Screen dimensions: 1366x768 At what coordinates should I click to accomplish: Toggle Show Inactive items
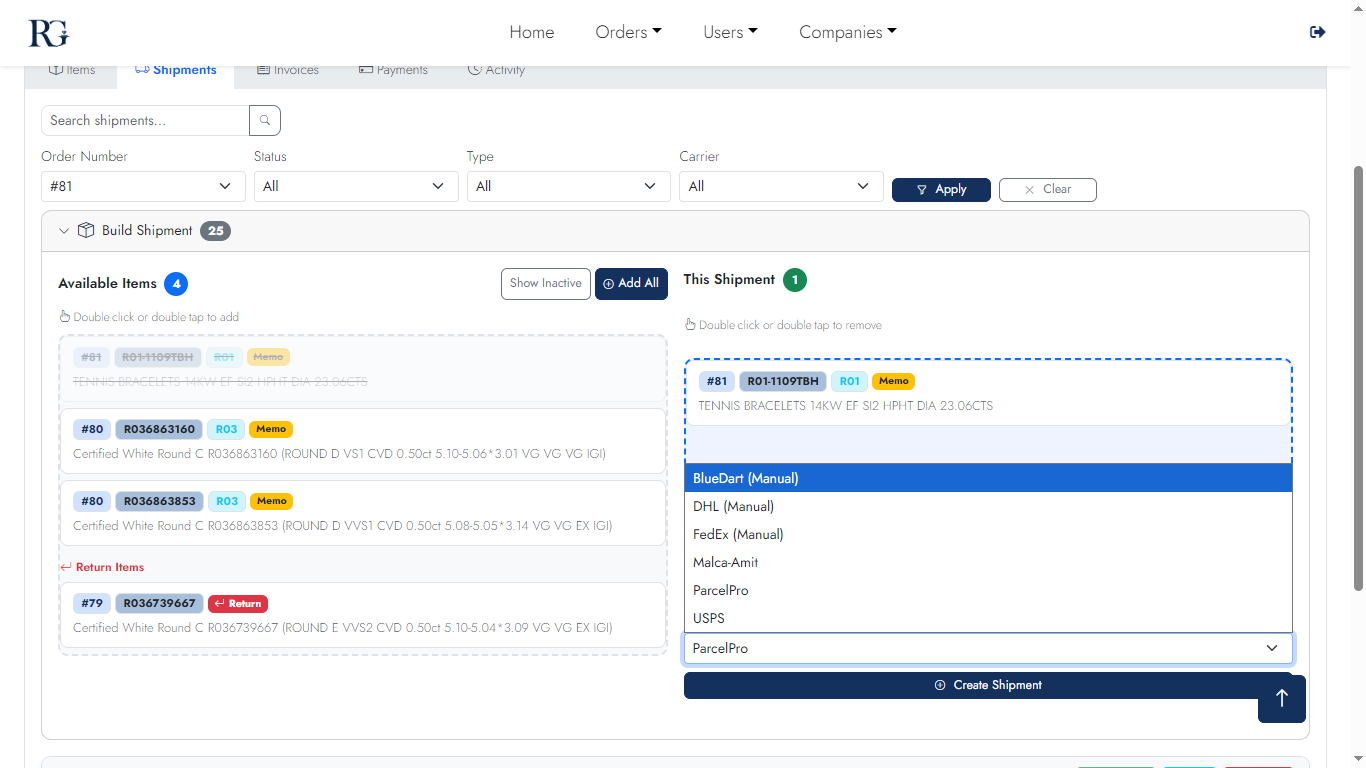[545, 283]
